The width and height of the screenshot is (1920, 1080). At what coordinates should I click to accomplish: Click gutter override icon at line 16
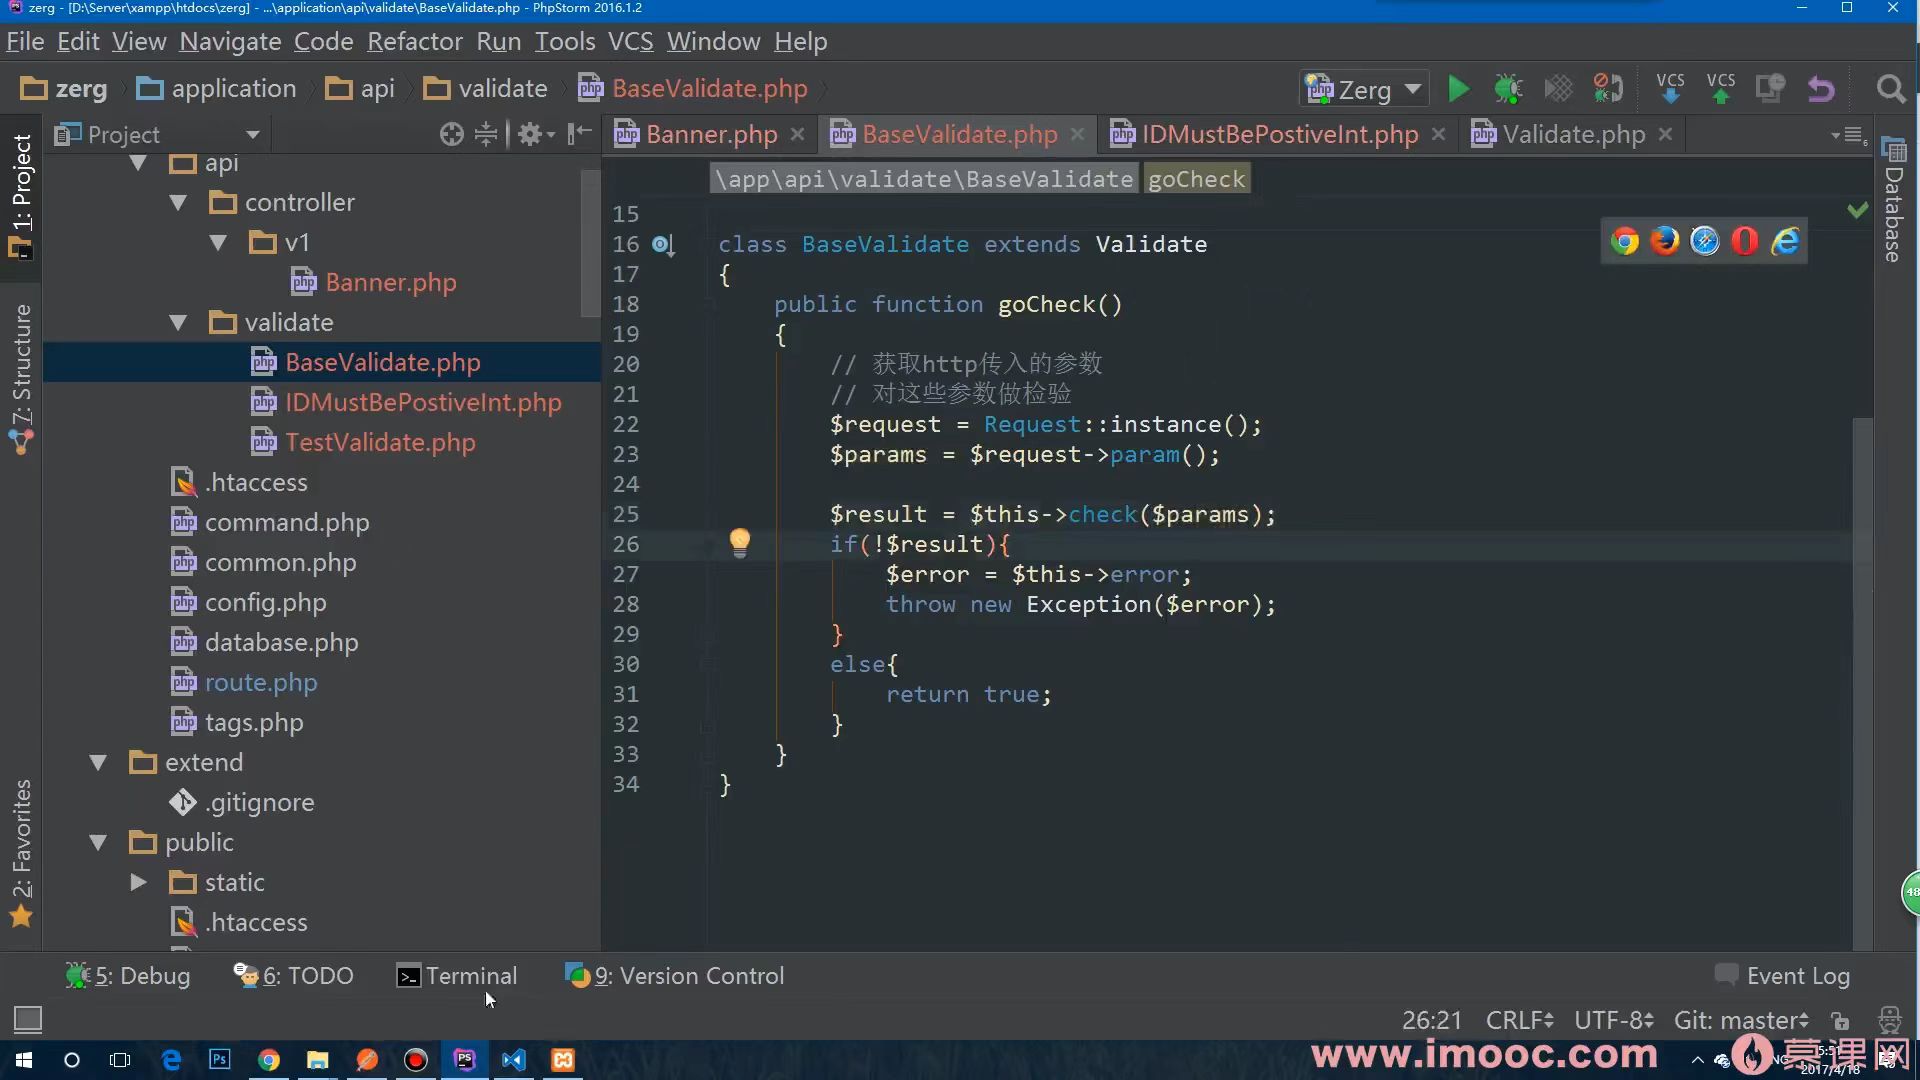tap(663, 245)
